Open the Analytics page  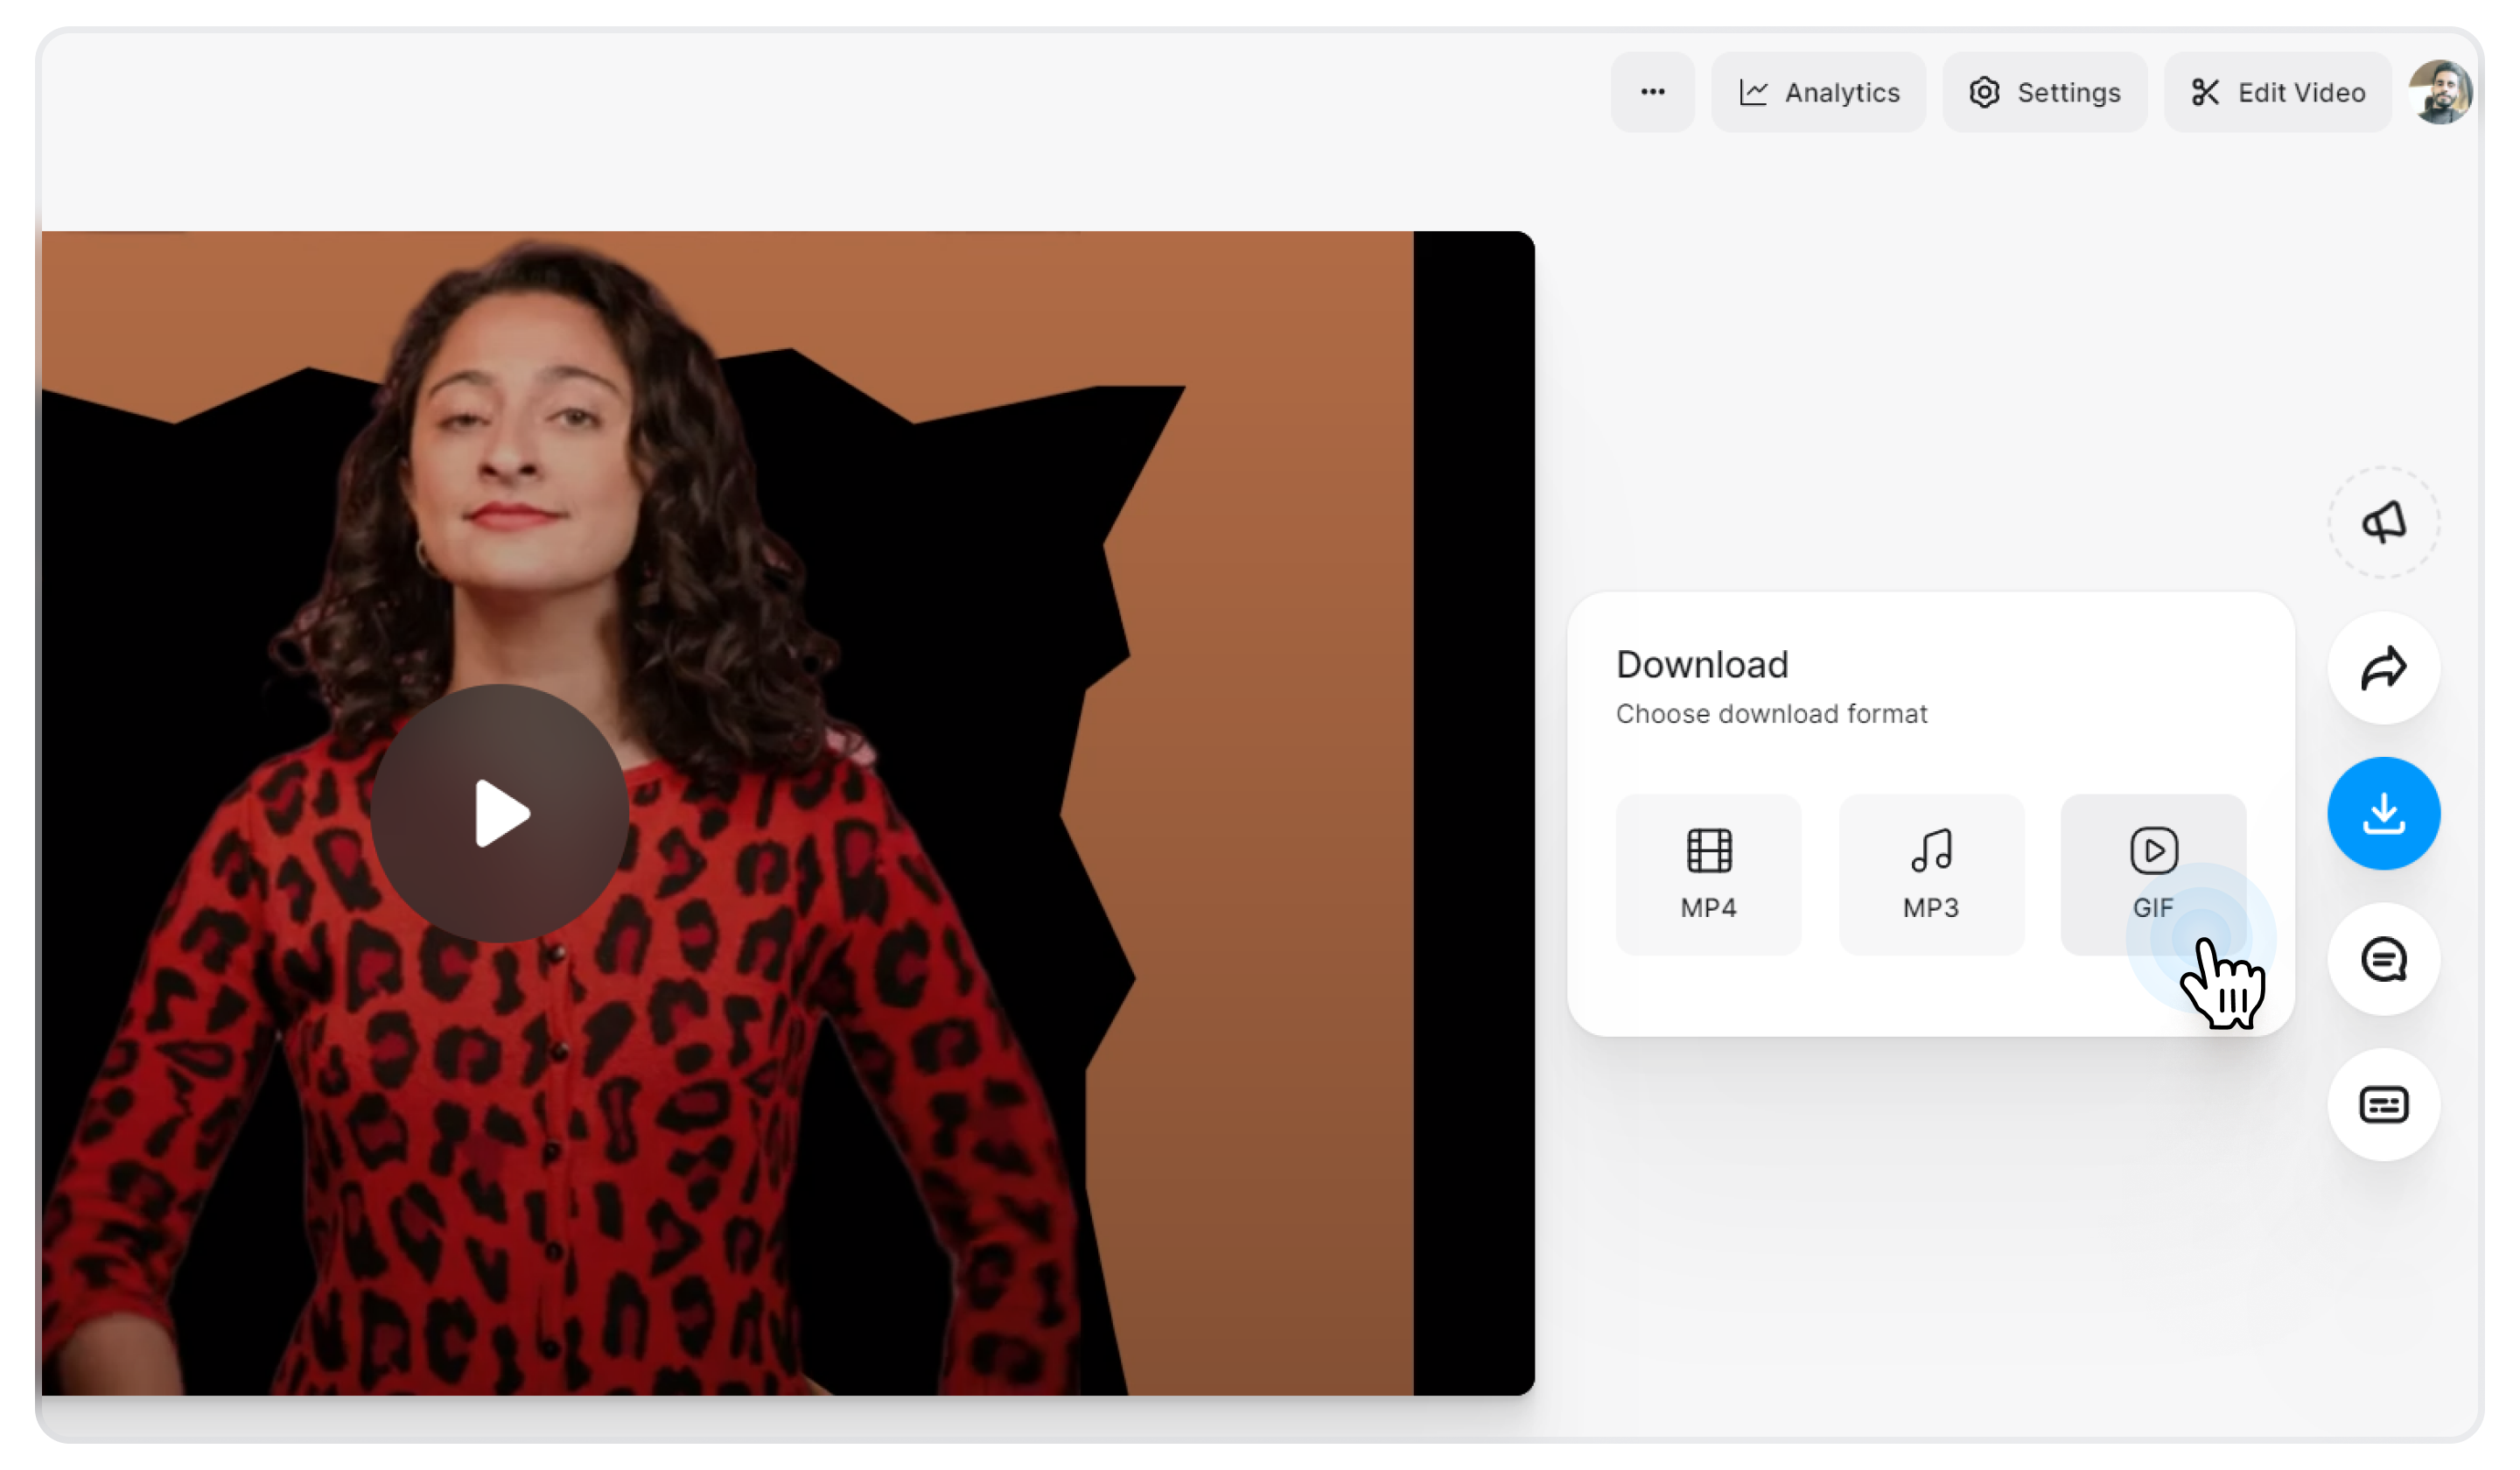(x=1818, y=92)
